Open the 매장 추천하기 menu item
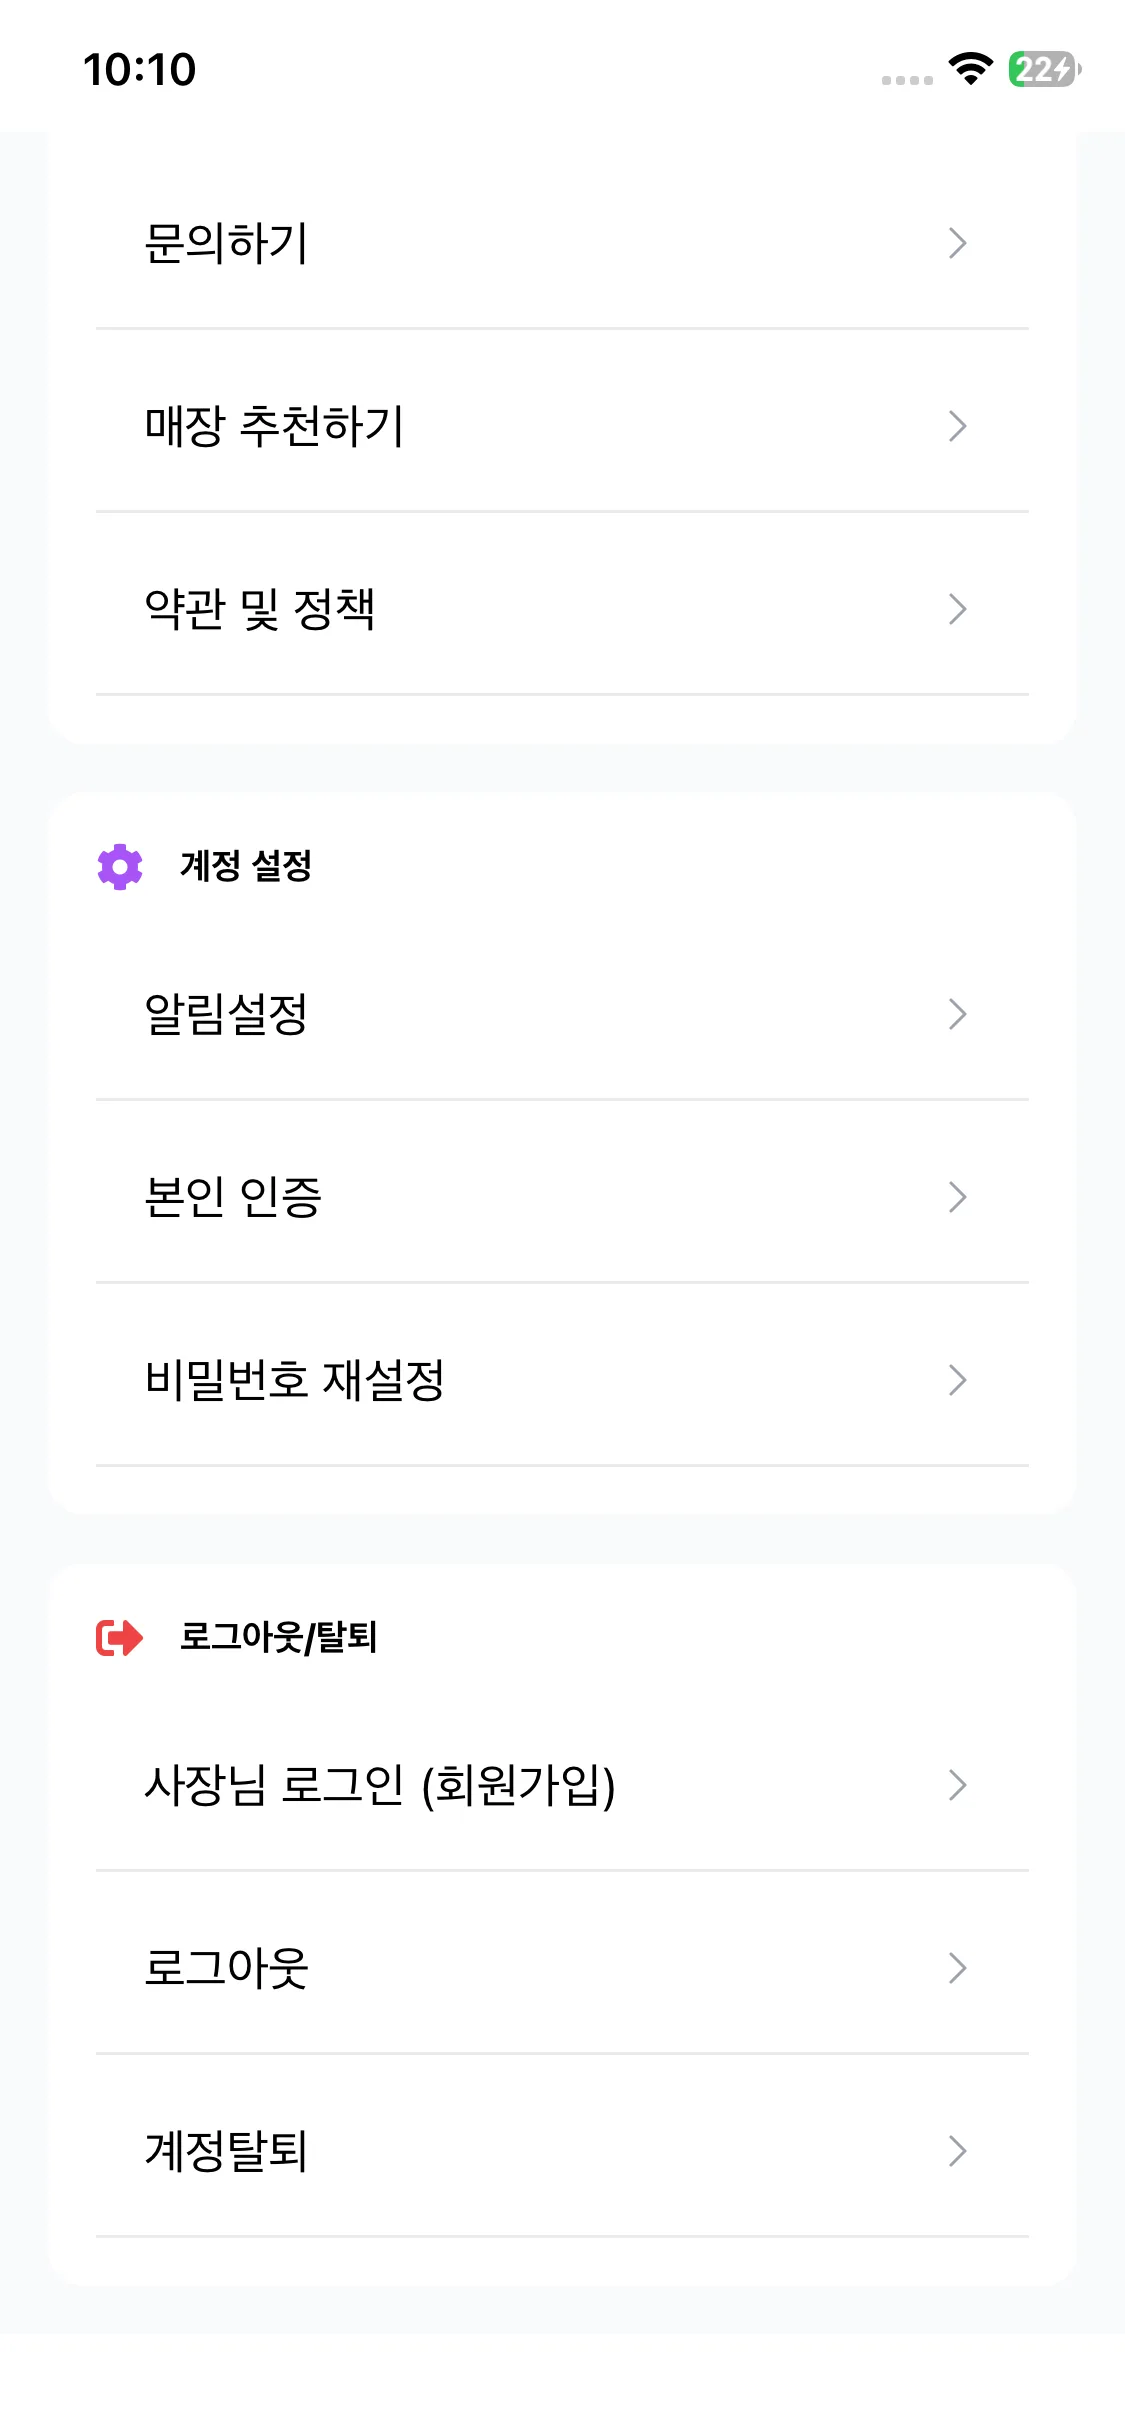1125x2436 pixels. pyautogui.click(x=274, y=426)
